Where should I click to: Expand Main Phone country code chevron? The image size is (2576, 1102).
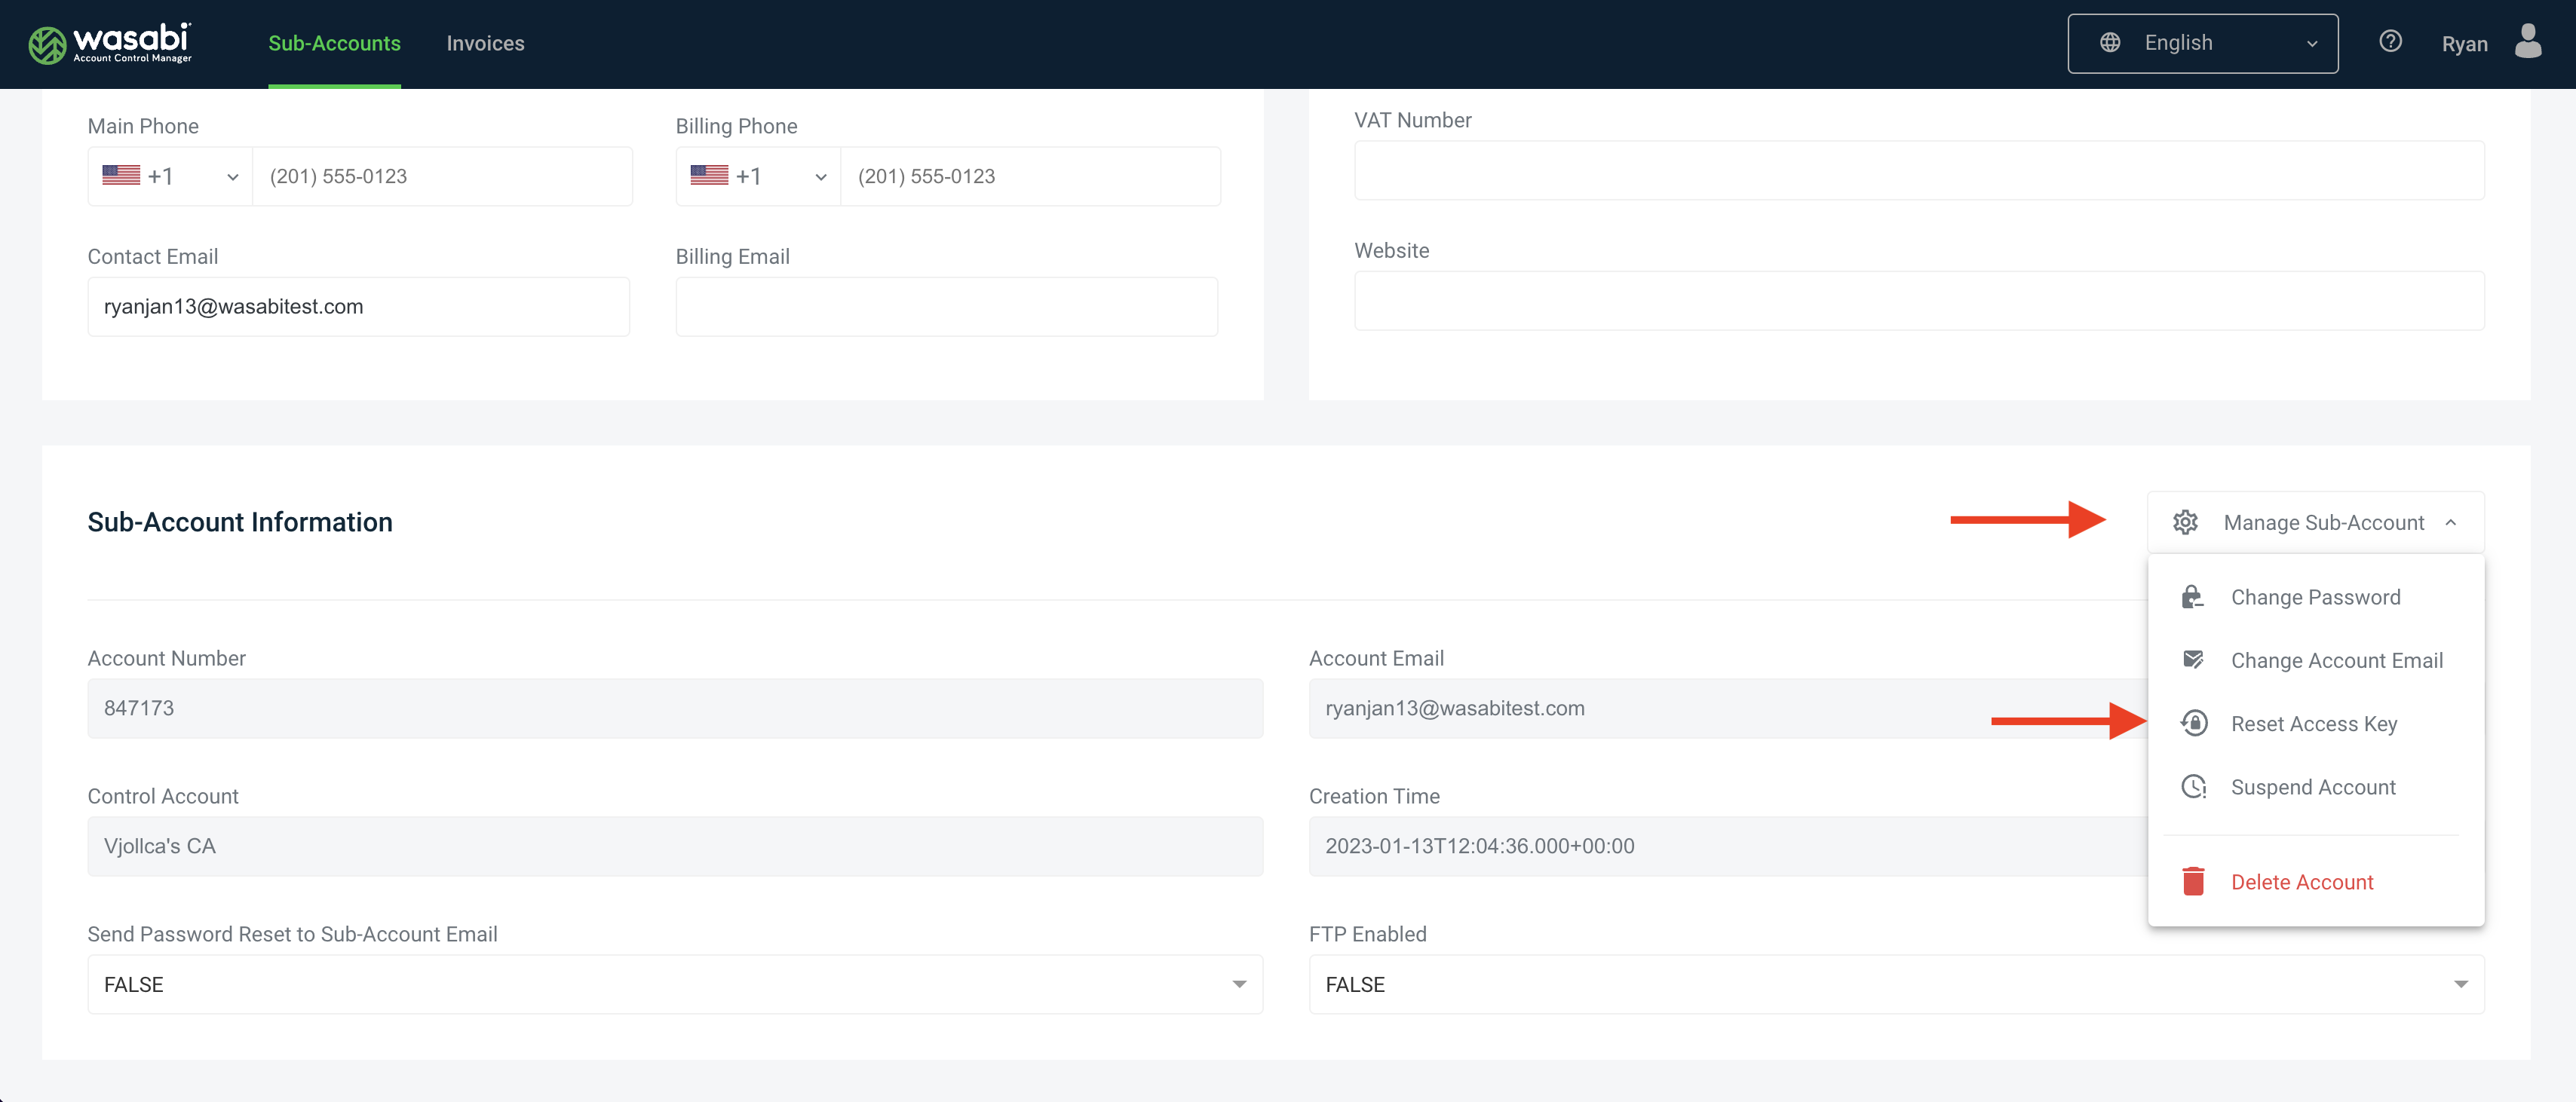(x=233, y=177)
